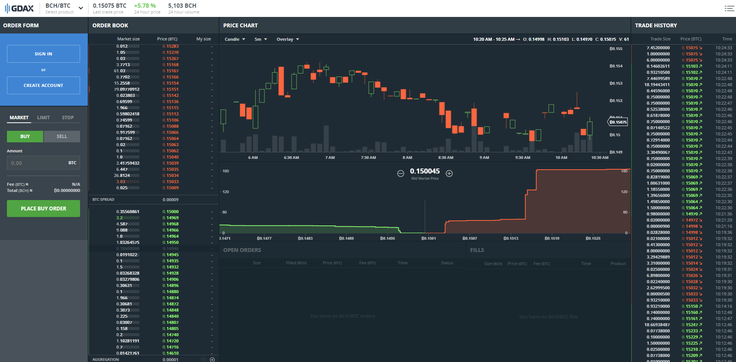Switch to the LIMIT order tab
736x362 pixels.
click(x=44, y=117)
